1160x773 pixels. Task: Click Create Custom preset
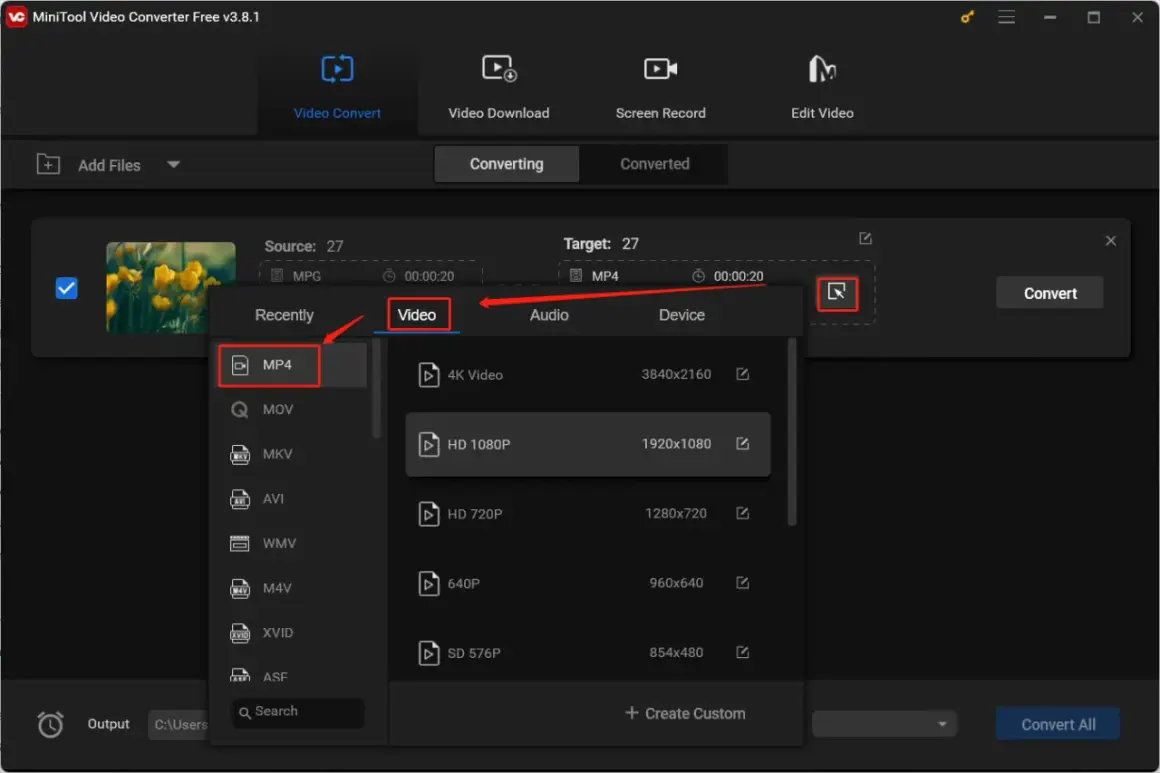[685, 713]
